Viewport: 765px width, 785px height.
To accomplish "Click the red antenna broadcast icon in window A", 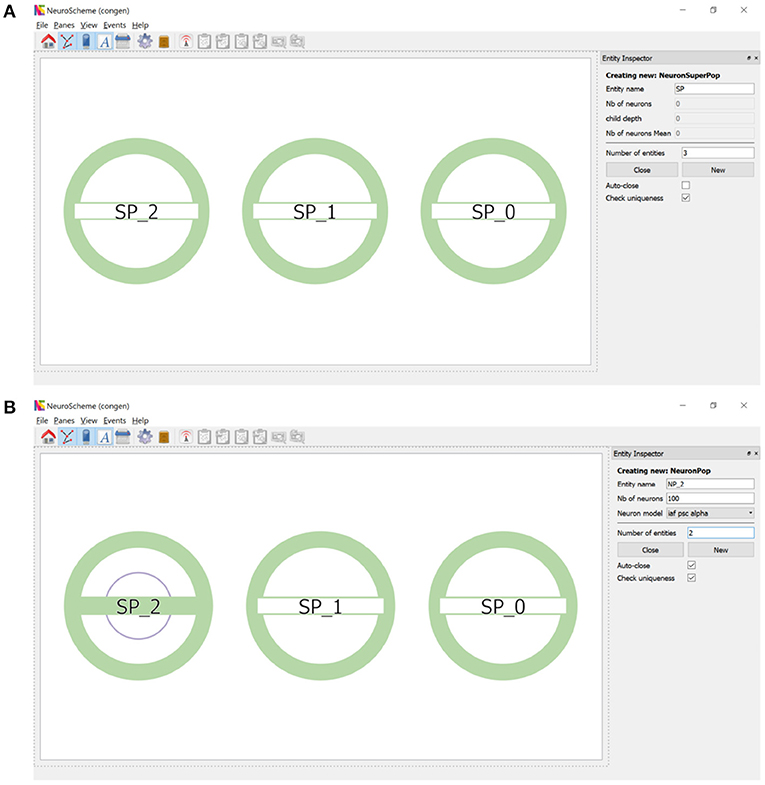I will [x=186, y=42].
